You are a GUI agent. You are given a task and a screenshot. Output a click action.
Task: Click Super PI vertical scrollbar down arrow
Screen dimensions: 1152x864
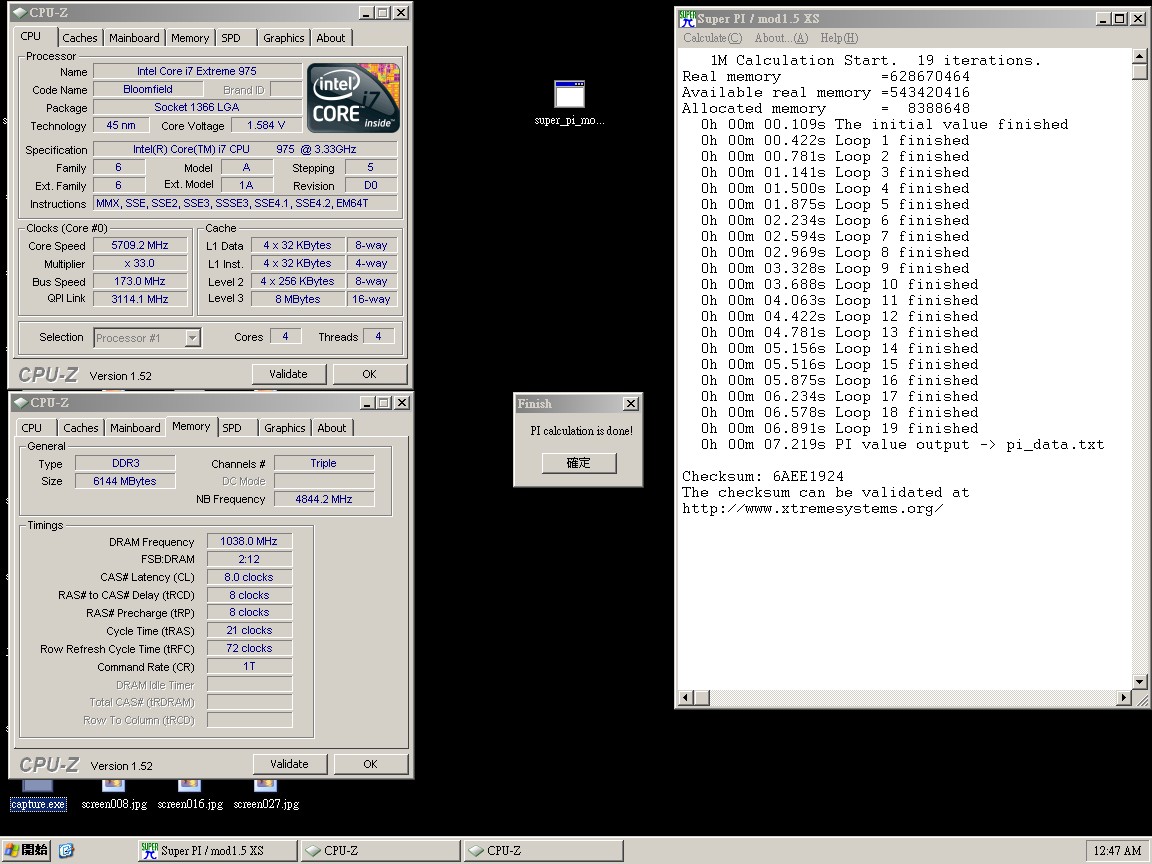point(1140,682)
